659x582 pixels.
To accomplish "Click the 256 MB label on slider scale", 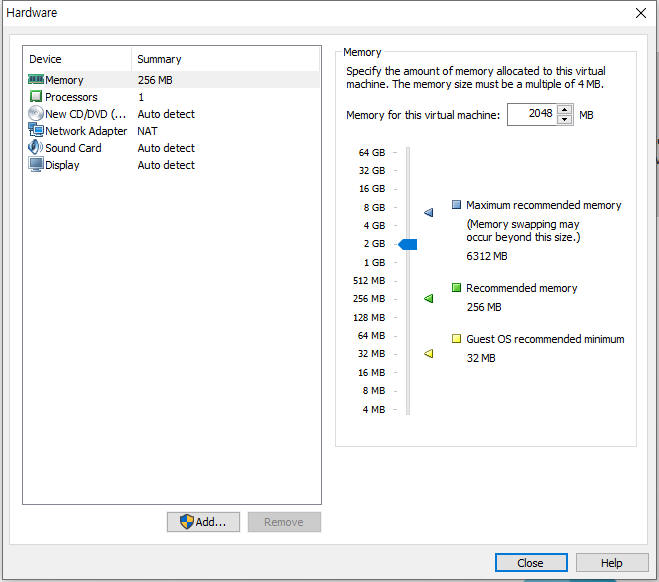I will coord(369,299).
